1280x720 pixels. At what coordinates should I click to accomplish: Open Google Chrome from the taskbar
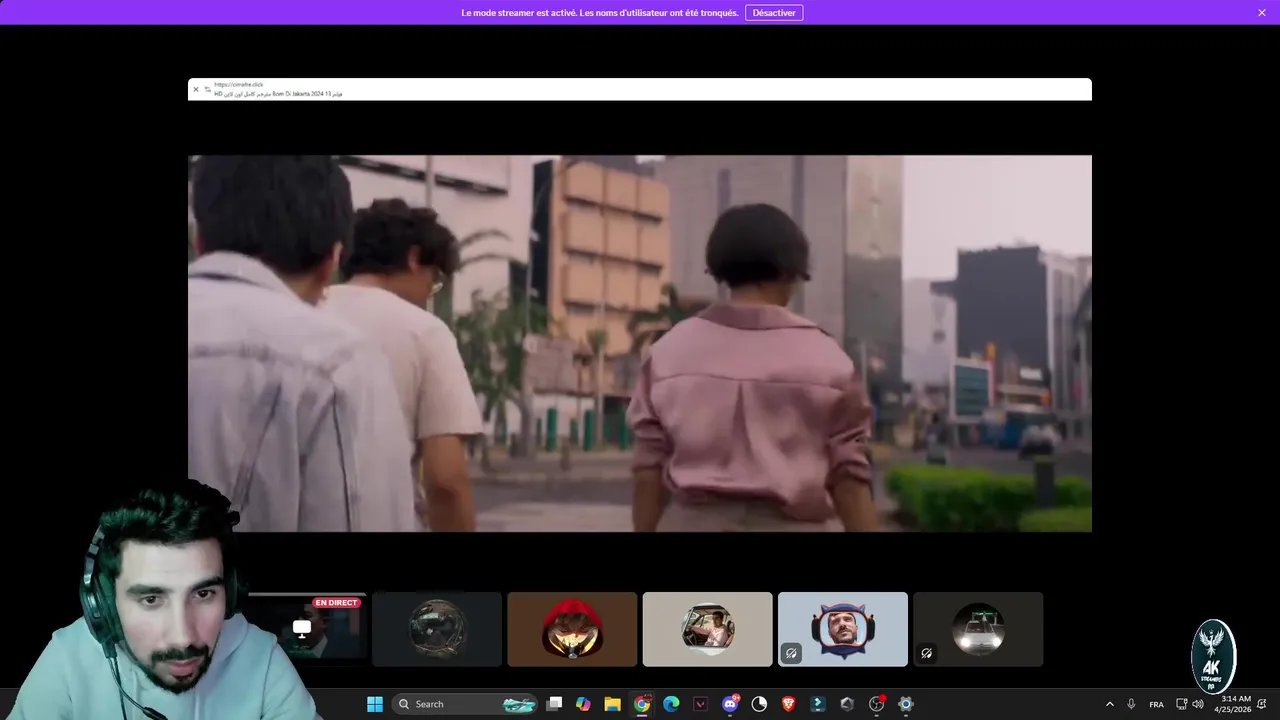click(x=642, y=704)
